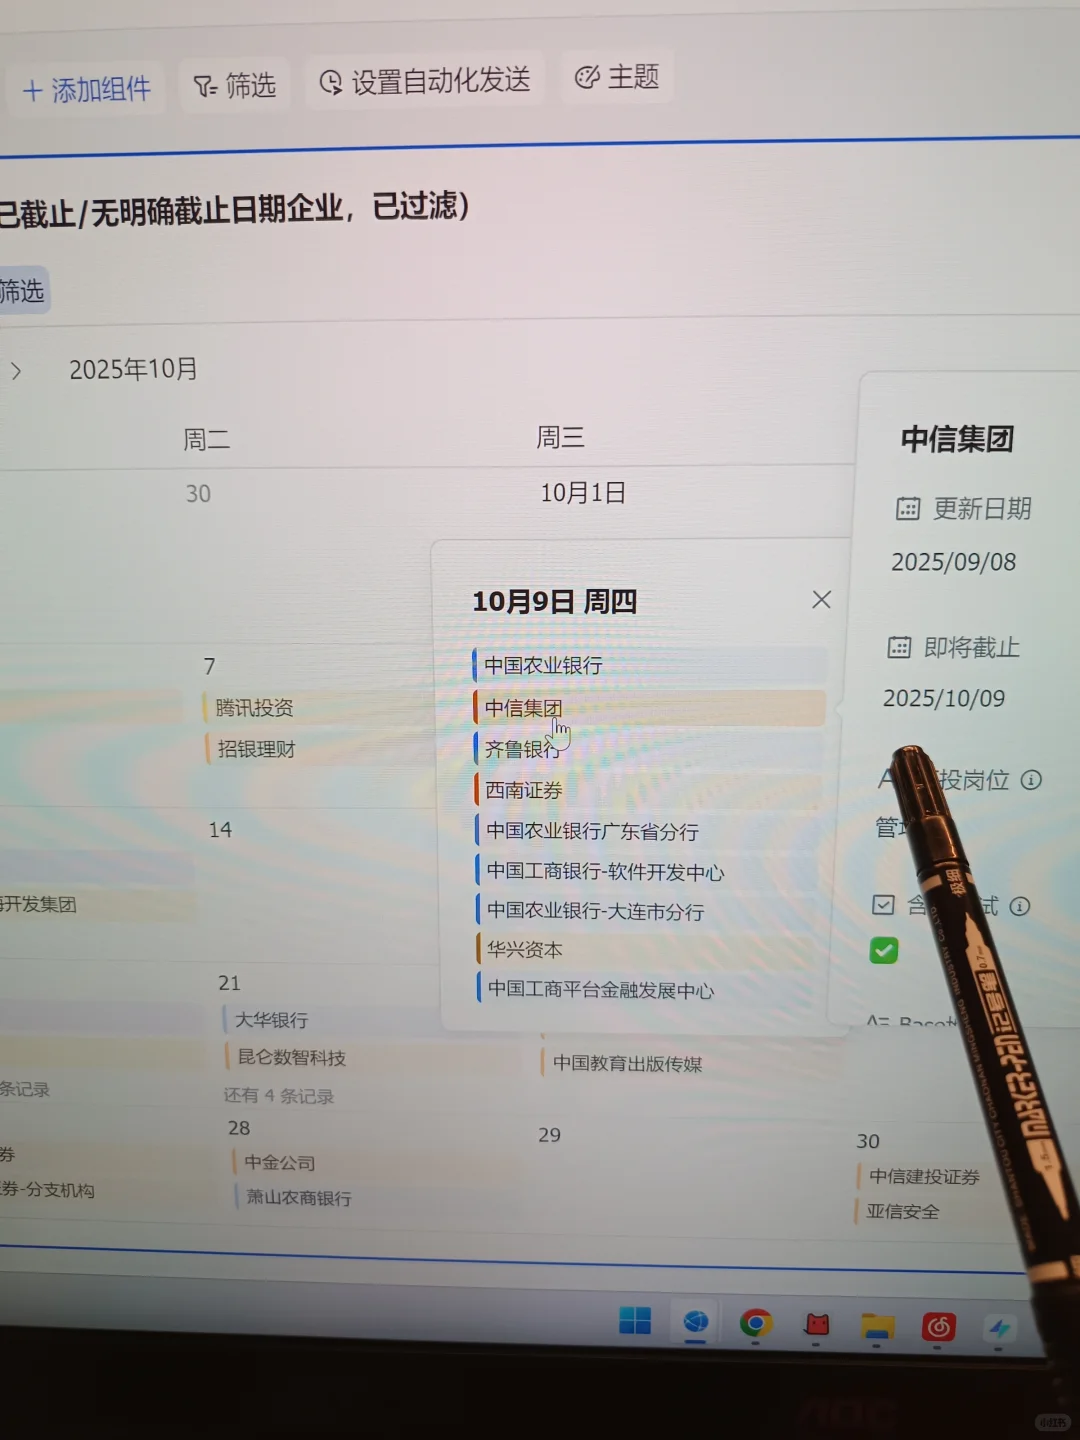
Task: Expand 还有 4 条记录 link
Action: (279, 1096)
